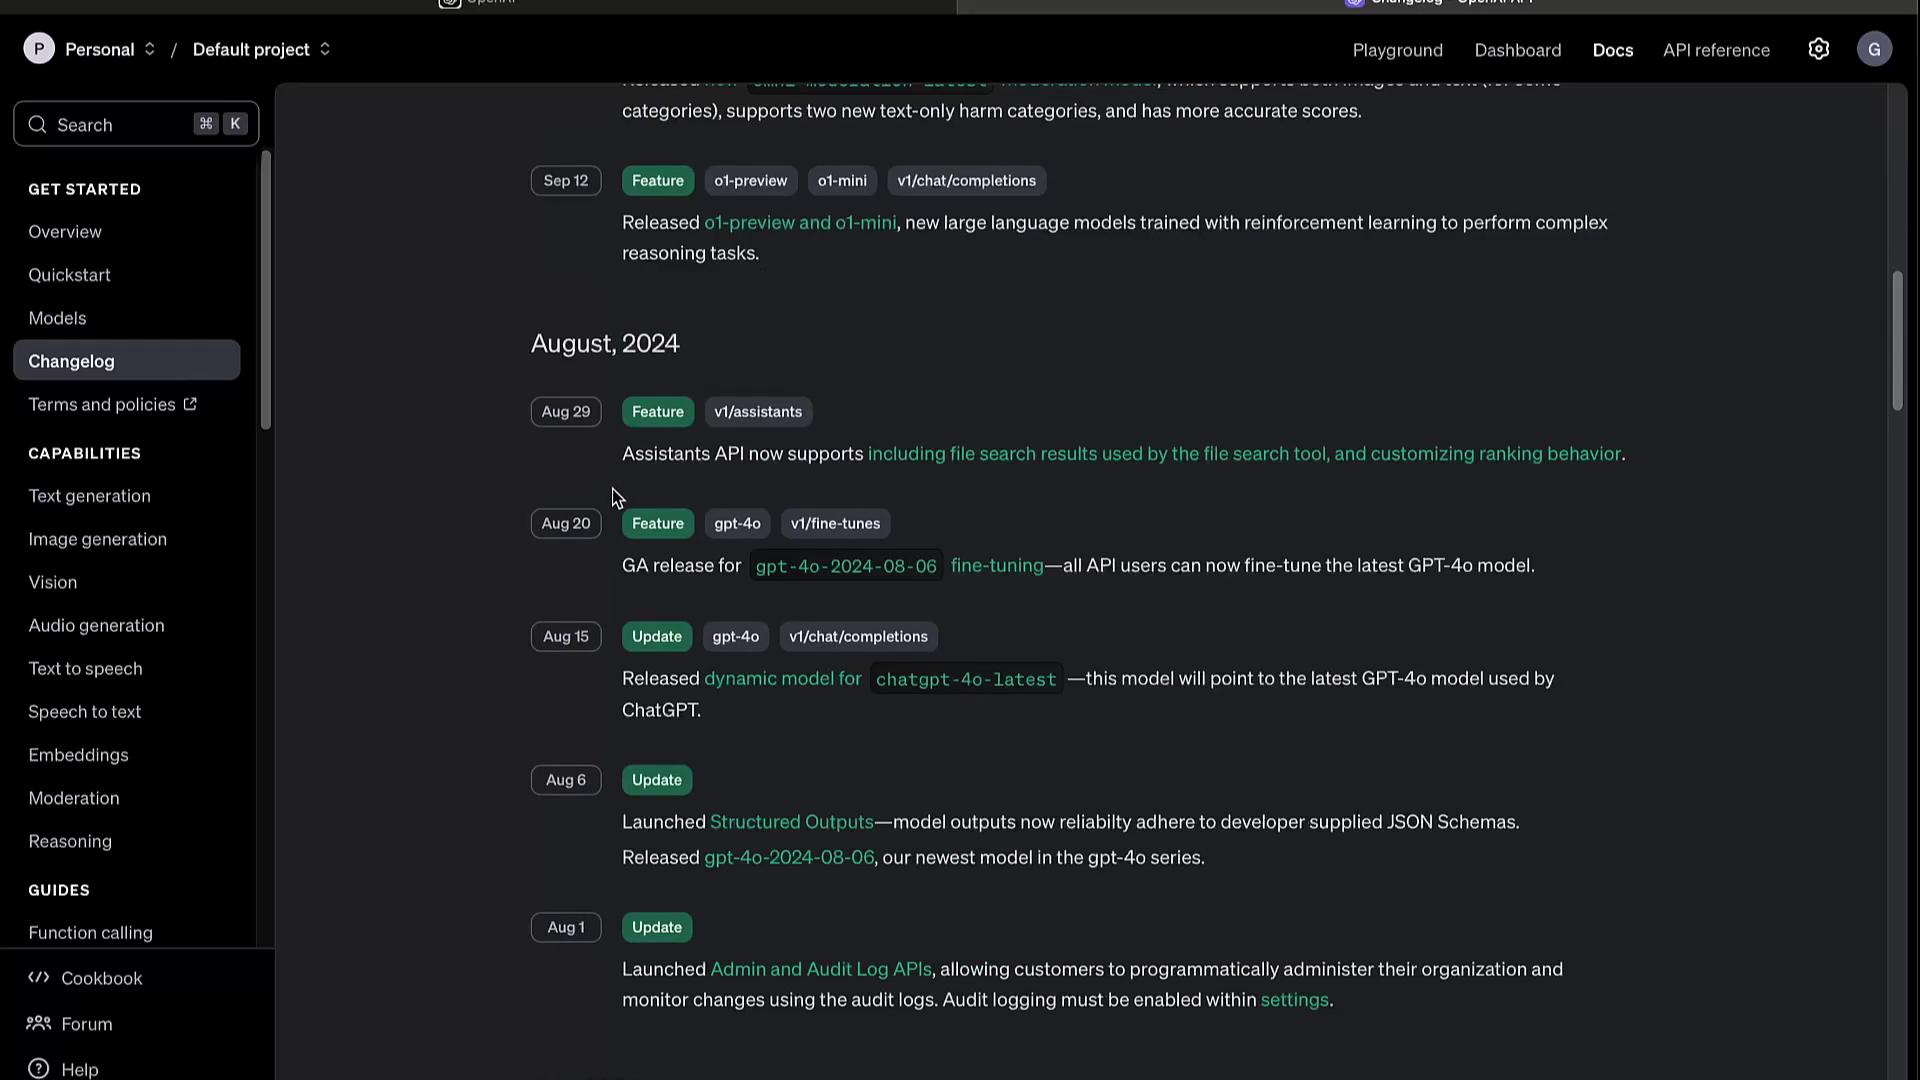Open the o1-preview and o1-mini link
Viewport: 1920px width, 1080px height.
coord(799,223)
